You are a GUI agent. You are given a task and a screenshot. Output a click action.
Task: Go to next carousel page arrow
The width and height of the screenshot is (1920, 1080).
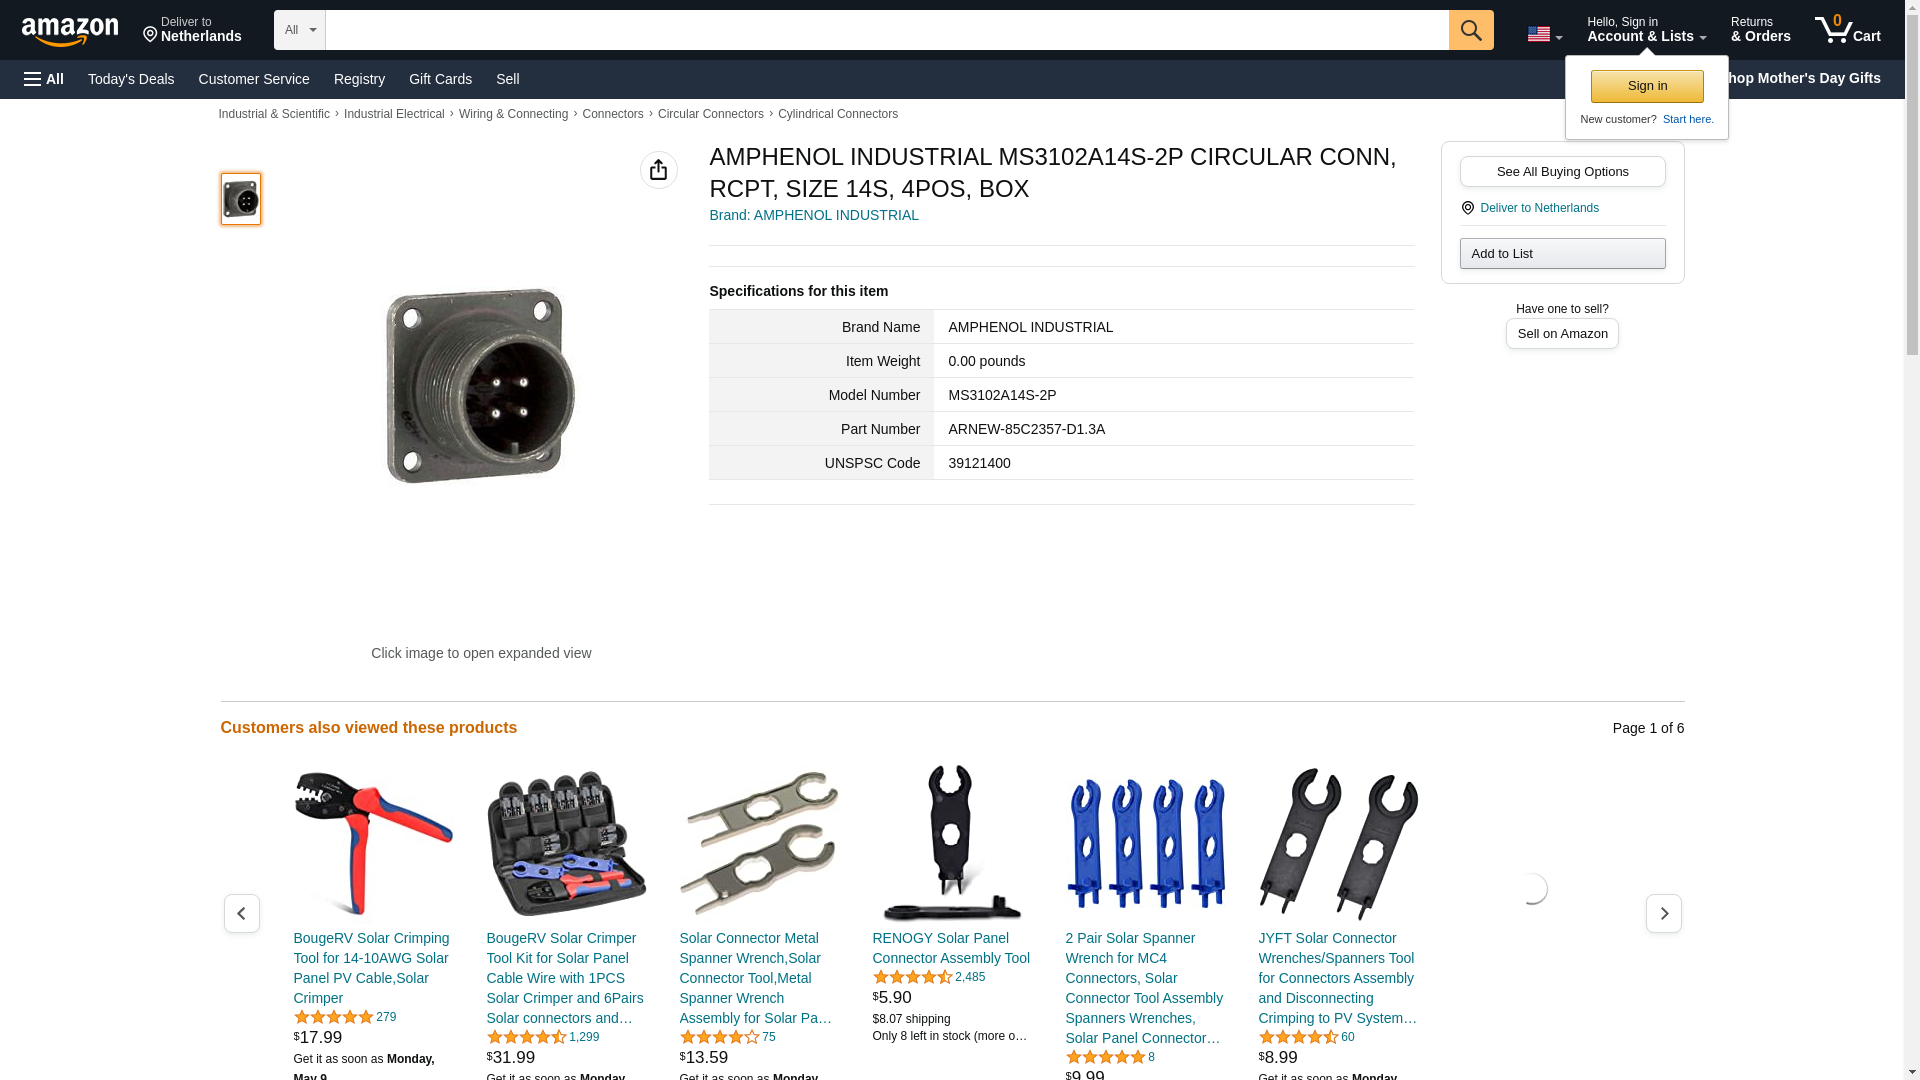click(x=1663, y=913)
